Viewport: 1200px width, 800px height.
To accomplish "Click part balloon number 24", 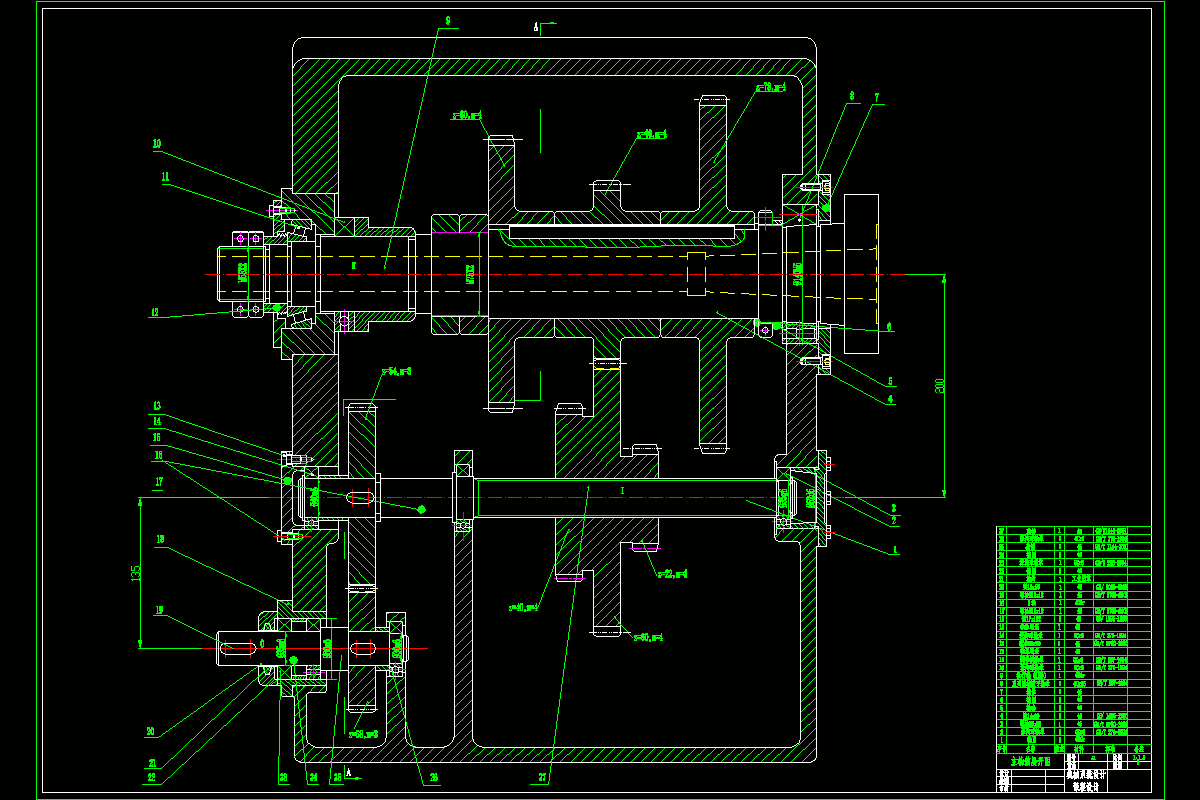I will [x=313, y=776].
